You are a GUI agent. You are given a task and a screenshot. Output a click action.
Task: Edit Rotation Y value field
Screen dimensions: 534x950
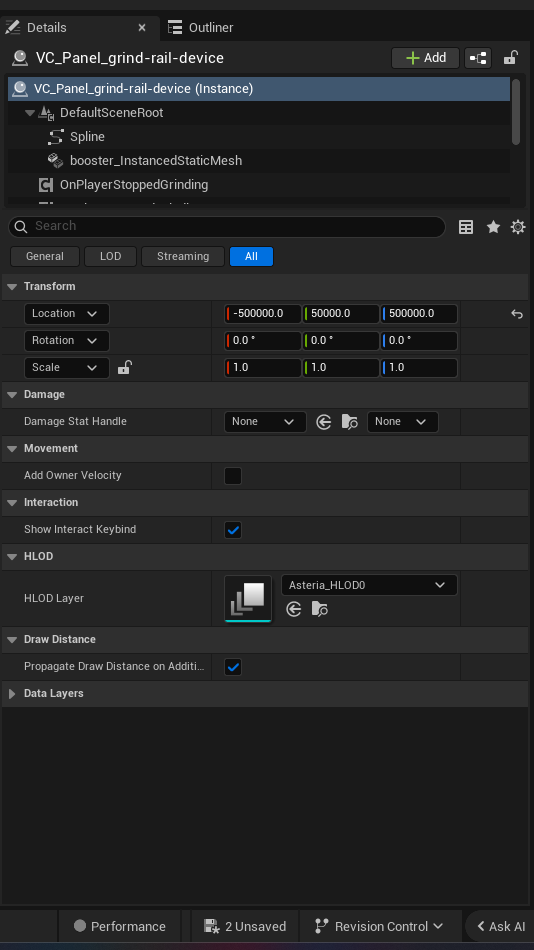[x=341, y=340]
